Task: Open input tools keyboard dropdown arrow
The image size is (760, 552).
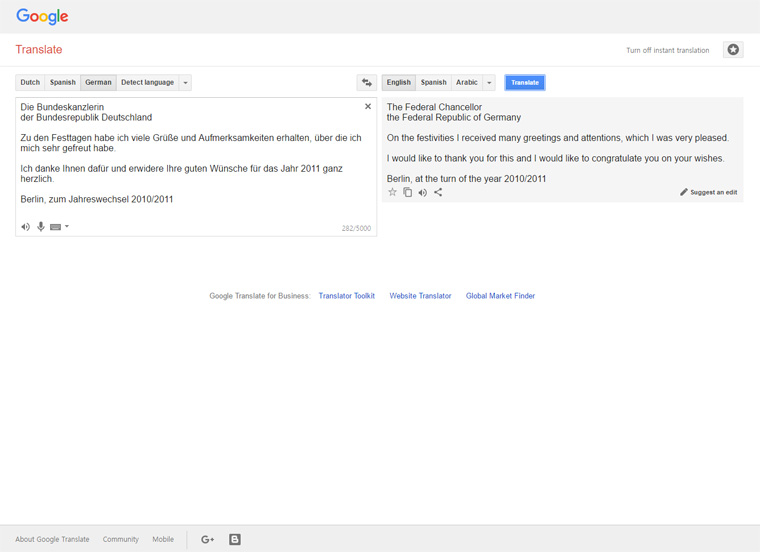Action: point(67,227)
